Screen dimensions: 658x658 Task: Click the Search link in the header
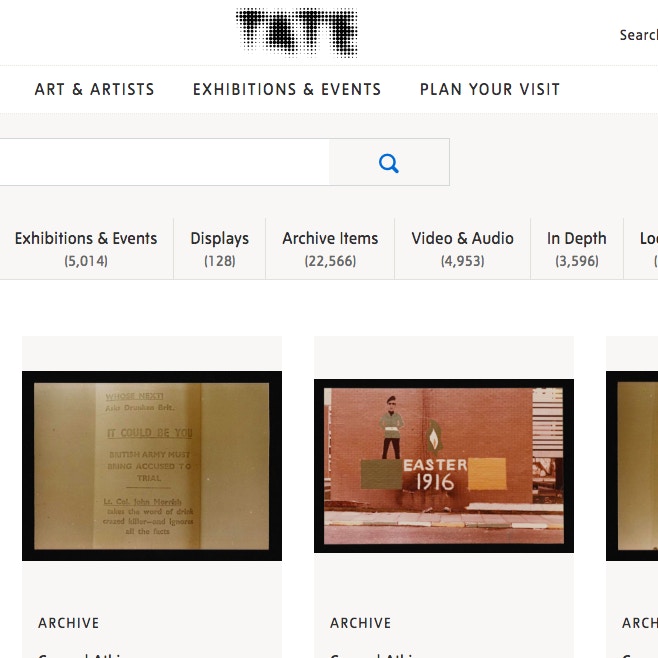tap(638, 35)
